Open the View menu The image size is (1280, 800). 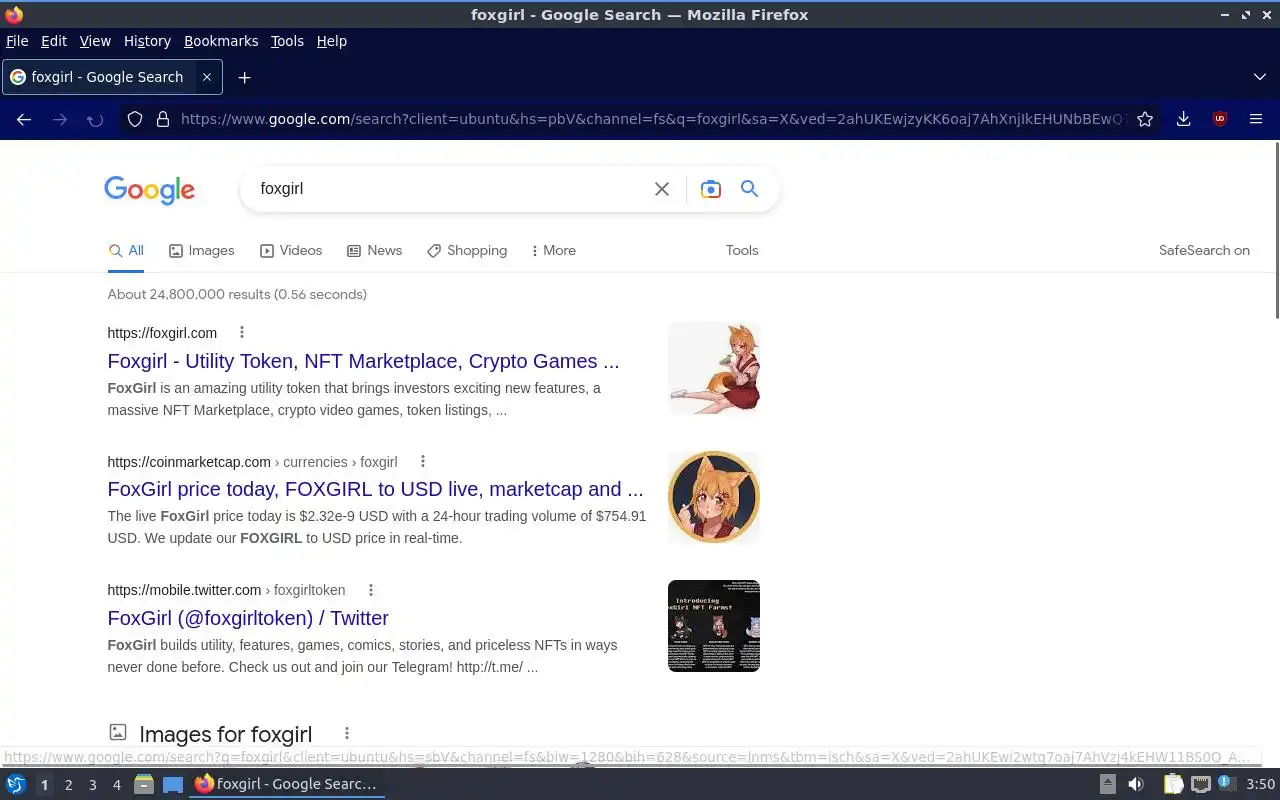95,41
